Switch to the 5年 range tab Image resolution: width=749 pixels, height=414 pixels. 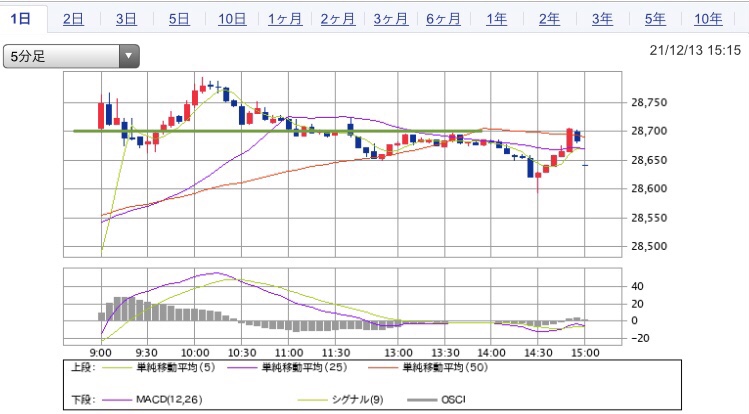pos(655,19)
